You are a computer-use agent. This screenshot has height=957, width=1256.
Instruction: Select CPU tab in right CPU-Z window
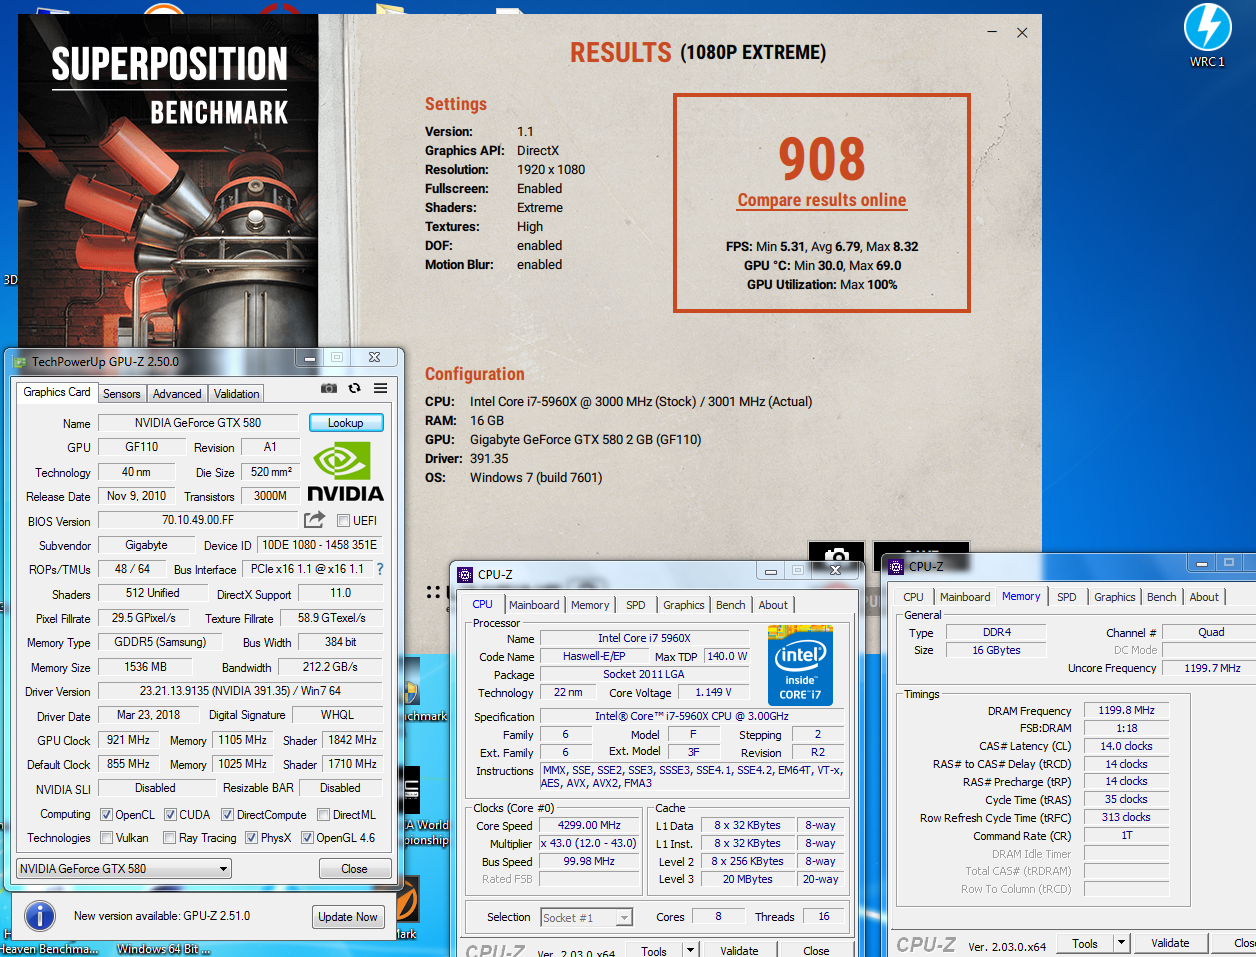click(913, 597)
